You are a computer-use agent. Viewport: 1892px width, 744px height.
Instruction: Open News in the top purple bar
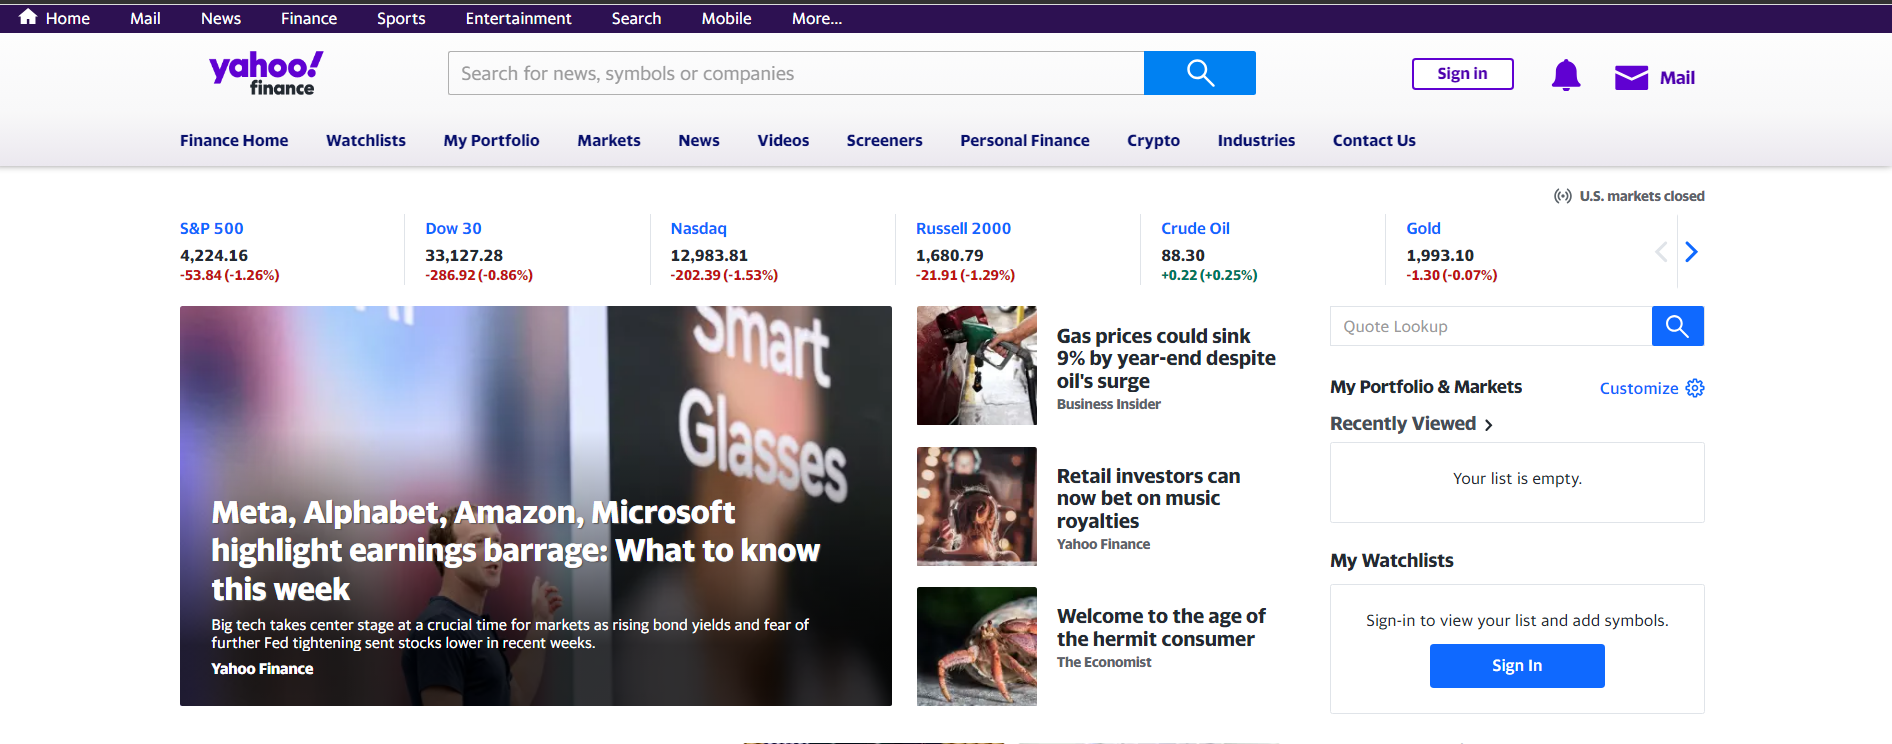point(221,18)
